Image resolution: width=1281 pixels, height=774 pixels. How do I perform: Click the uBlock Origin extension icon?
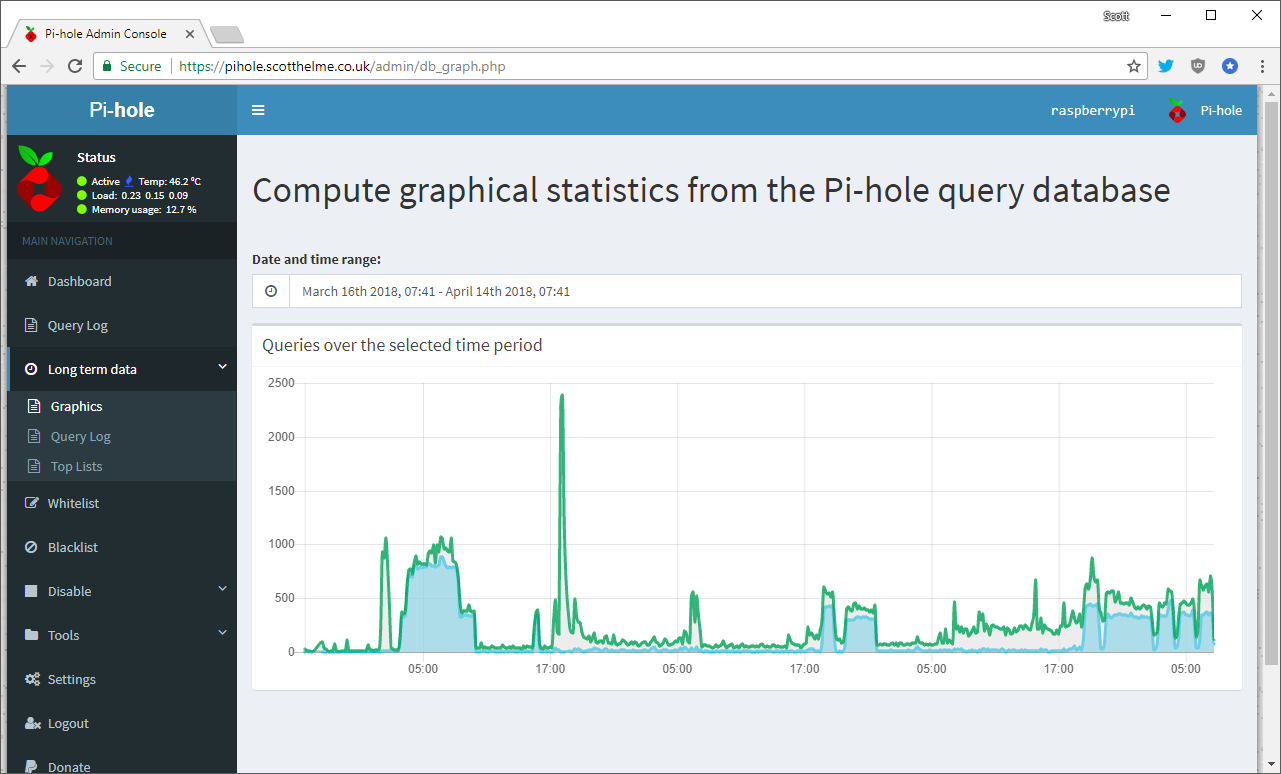(x=1197, y=66)
